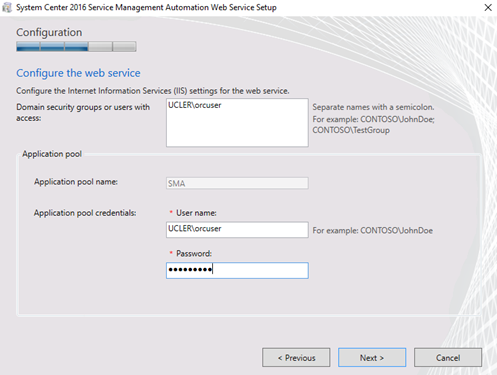Click the domain security groups text box

click(x=237, y=122)
